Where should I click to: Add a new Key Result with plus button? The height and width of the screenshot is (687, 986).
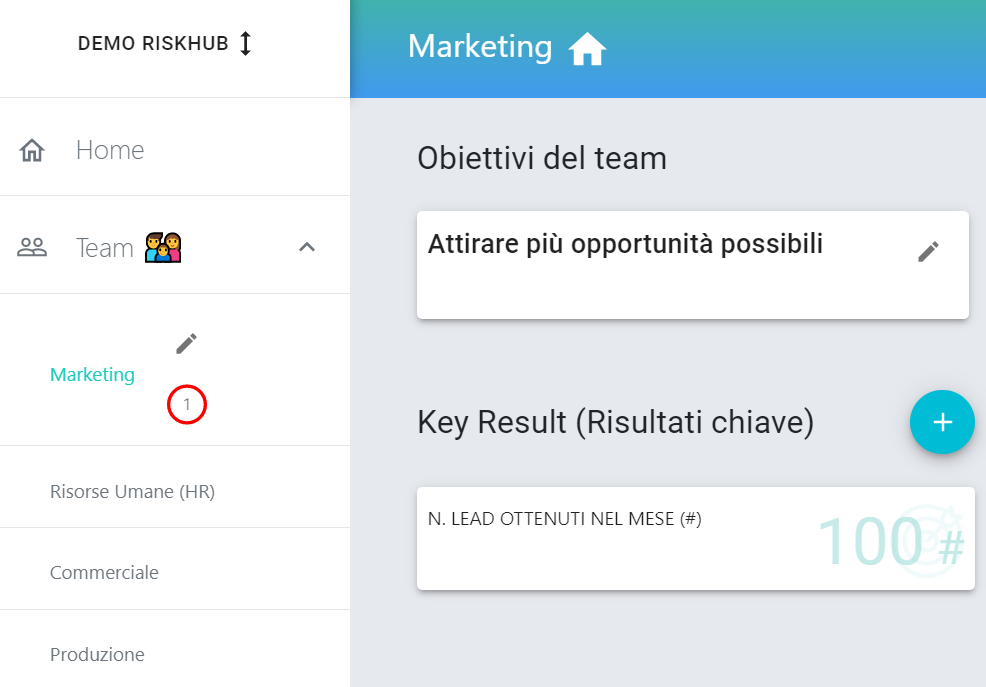(942, 422)
